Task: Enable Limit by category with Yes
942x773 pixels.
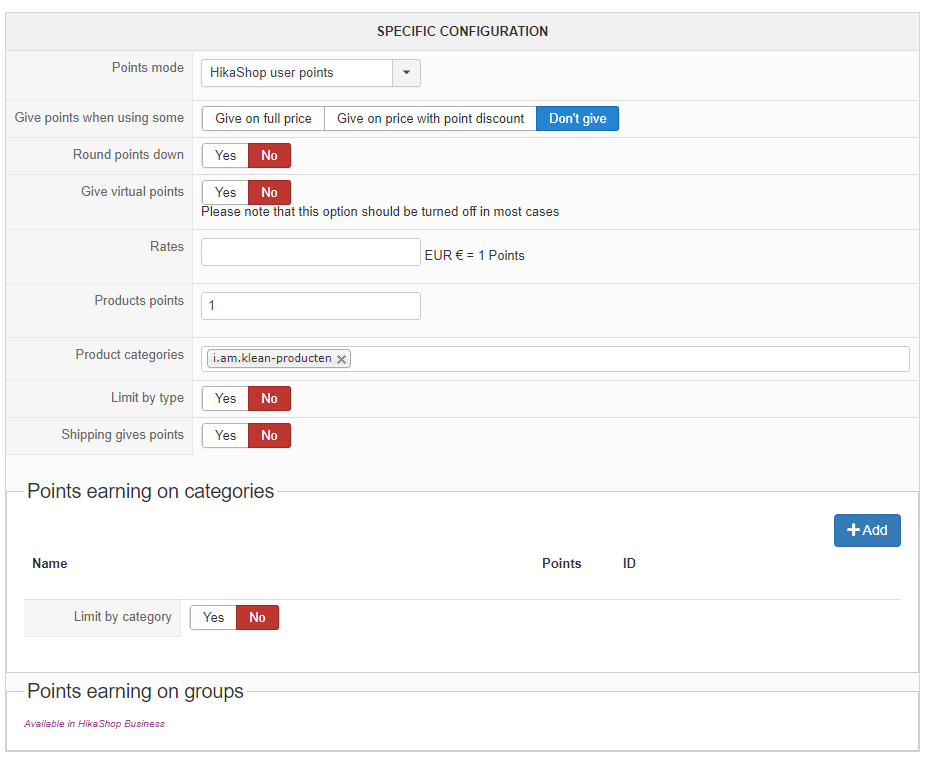Action: (x=213, y=618)
